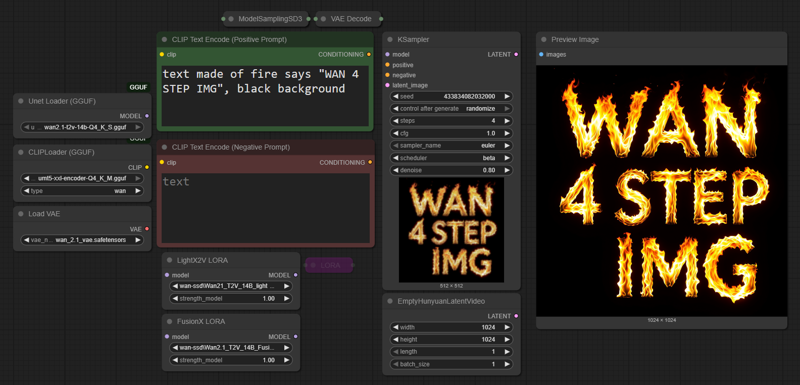Viewport: 800px width, 385px height.
Task: Collapse the LightX2V LORA node title dot
Action: pos(170,260)
